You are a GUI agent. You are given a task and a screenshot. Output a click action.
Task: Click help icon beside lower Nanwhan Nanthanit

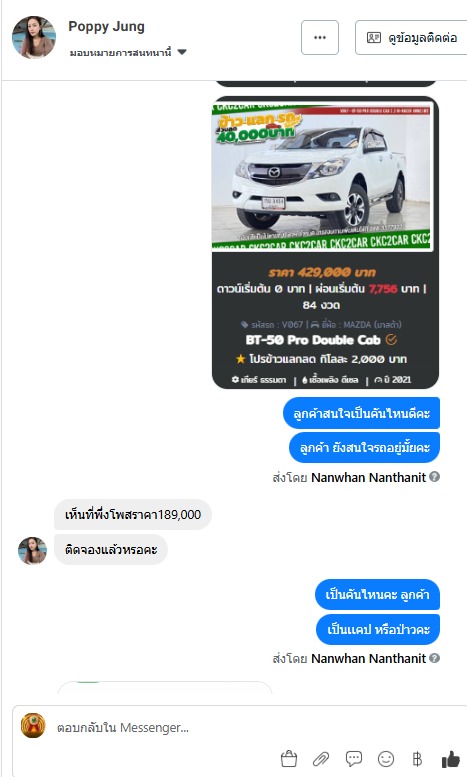434,658
